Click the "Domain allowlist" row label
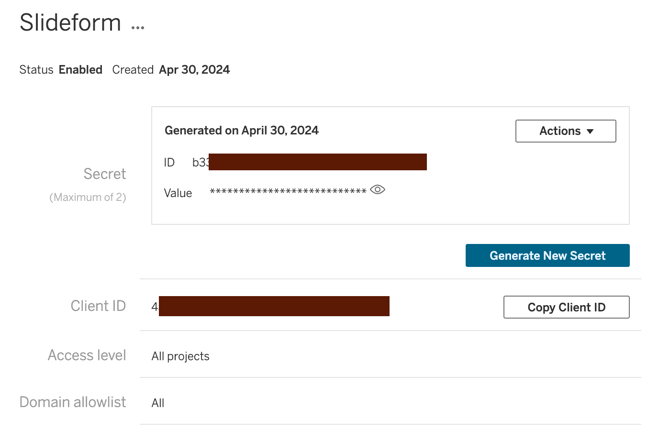This screenshot has height=442, width=670. point(73,402)
